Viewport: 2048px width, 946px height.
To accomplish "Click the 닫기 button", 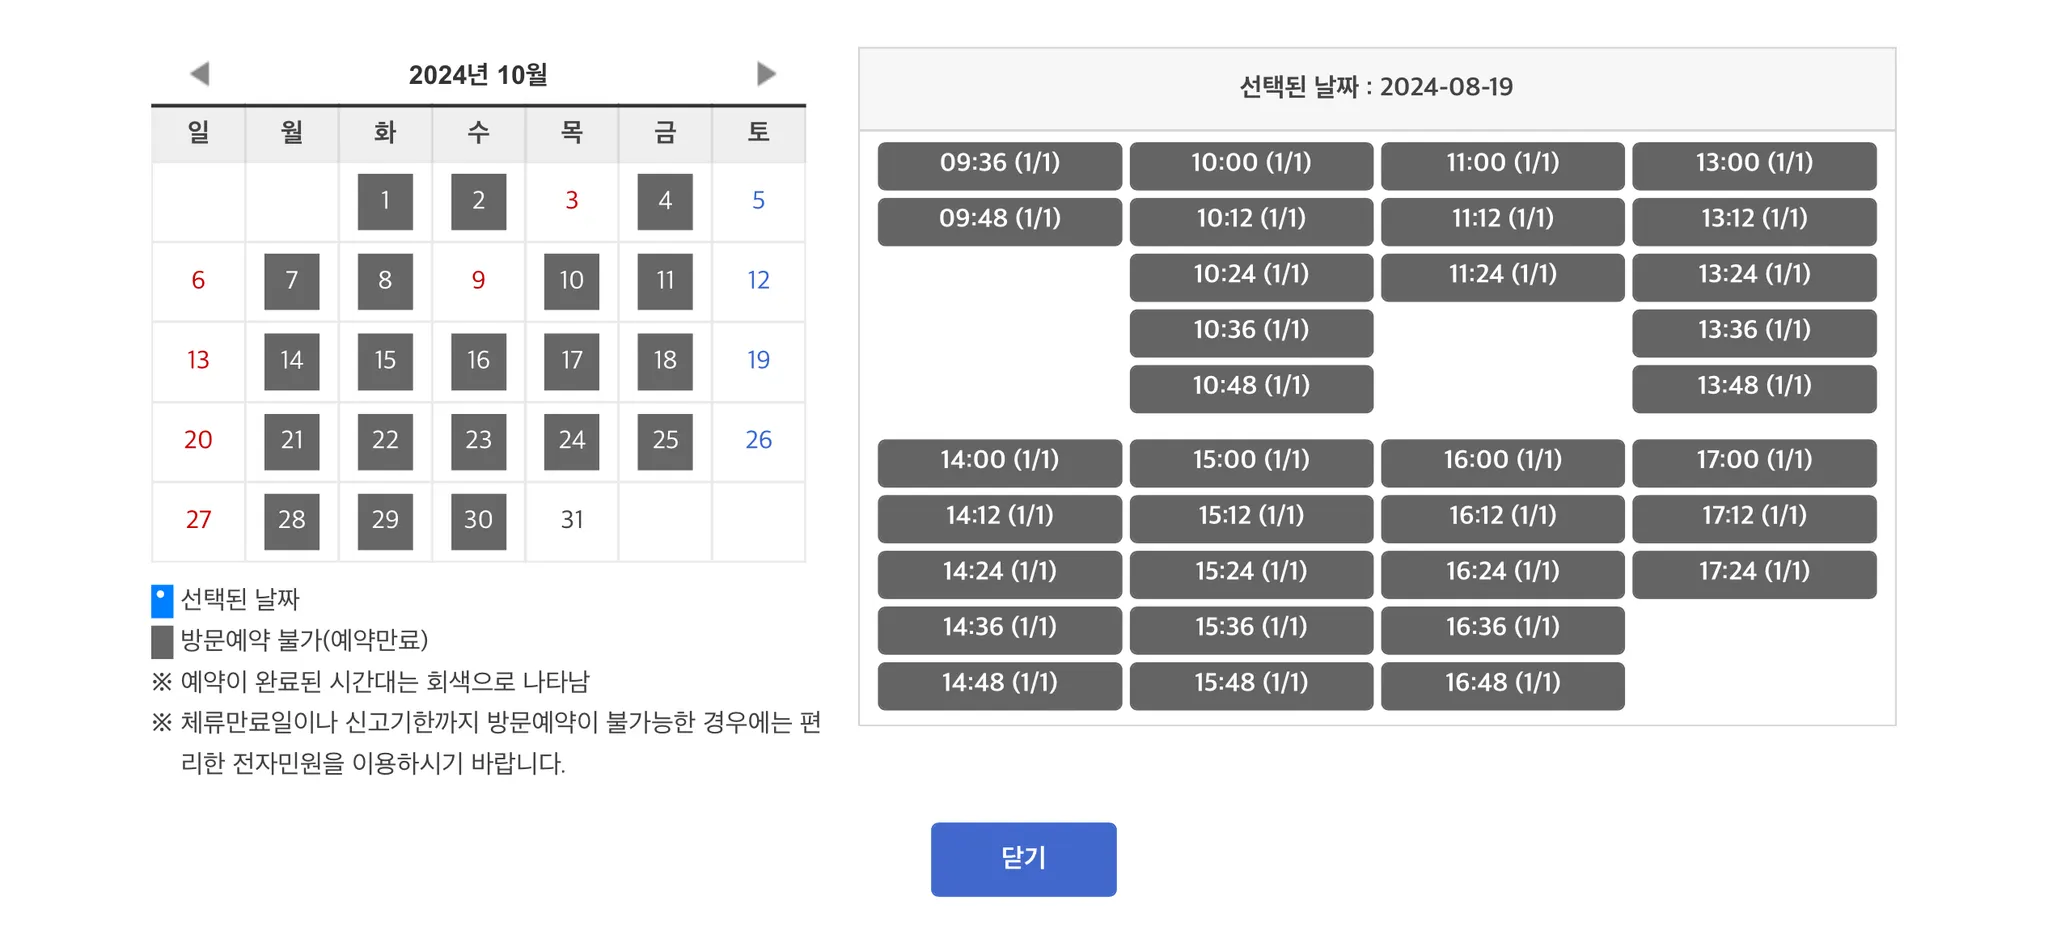I will pos(1023,859).
